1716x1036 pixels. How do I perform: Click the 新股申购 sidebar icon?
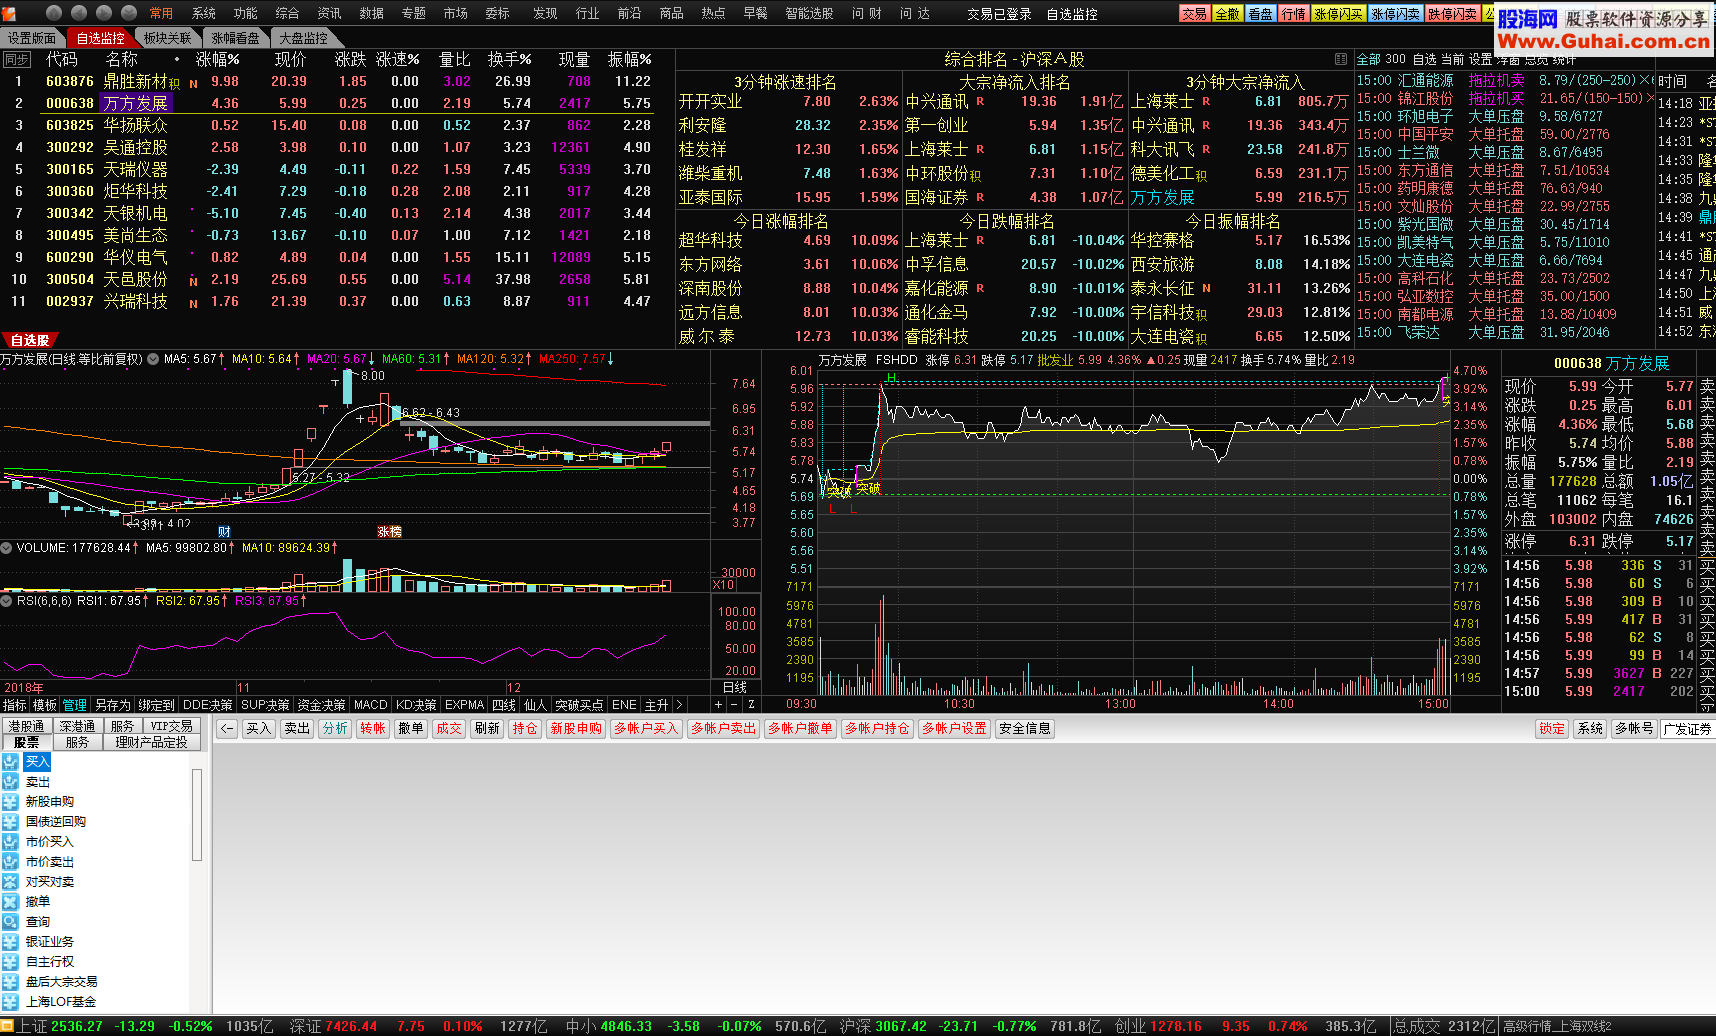[10, 802]
